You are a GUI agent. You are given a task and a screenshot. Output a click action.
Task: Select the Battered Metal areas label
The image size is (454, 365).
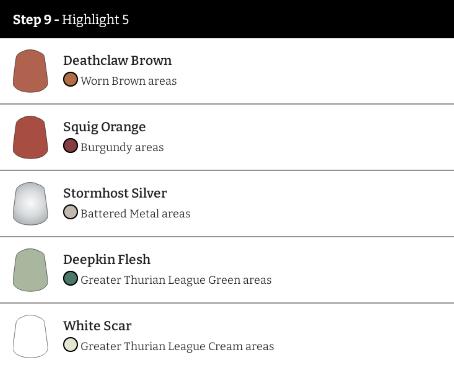[x=135, y=214]
